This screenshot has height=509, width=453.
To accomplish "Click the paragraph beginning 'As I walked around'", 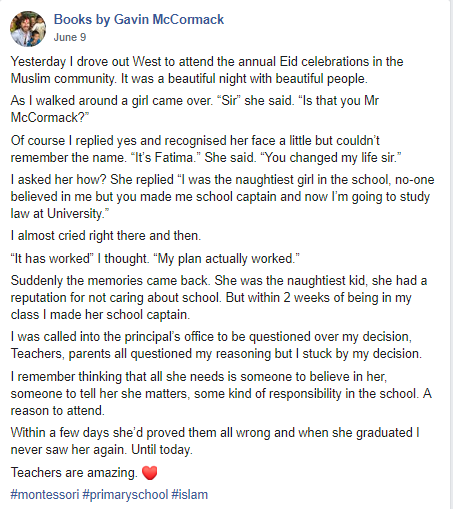I will [x=195, y=109].
